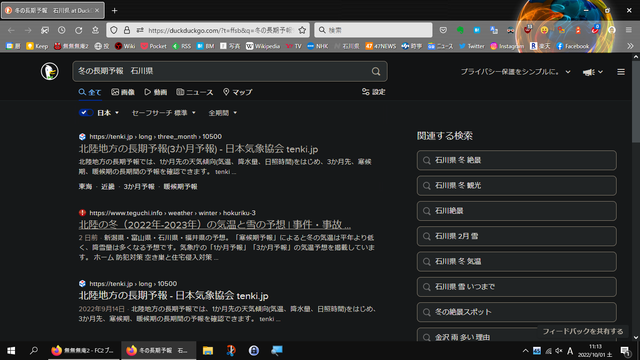This screenshot has height=360, width=640.
Task: Search related term 石川県 2月 雪
Action: coord(517,236)
